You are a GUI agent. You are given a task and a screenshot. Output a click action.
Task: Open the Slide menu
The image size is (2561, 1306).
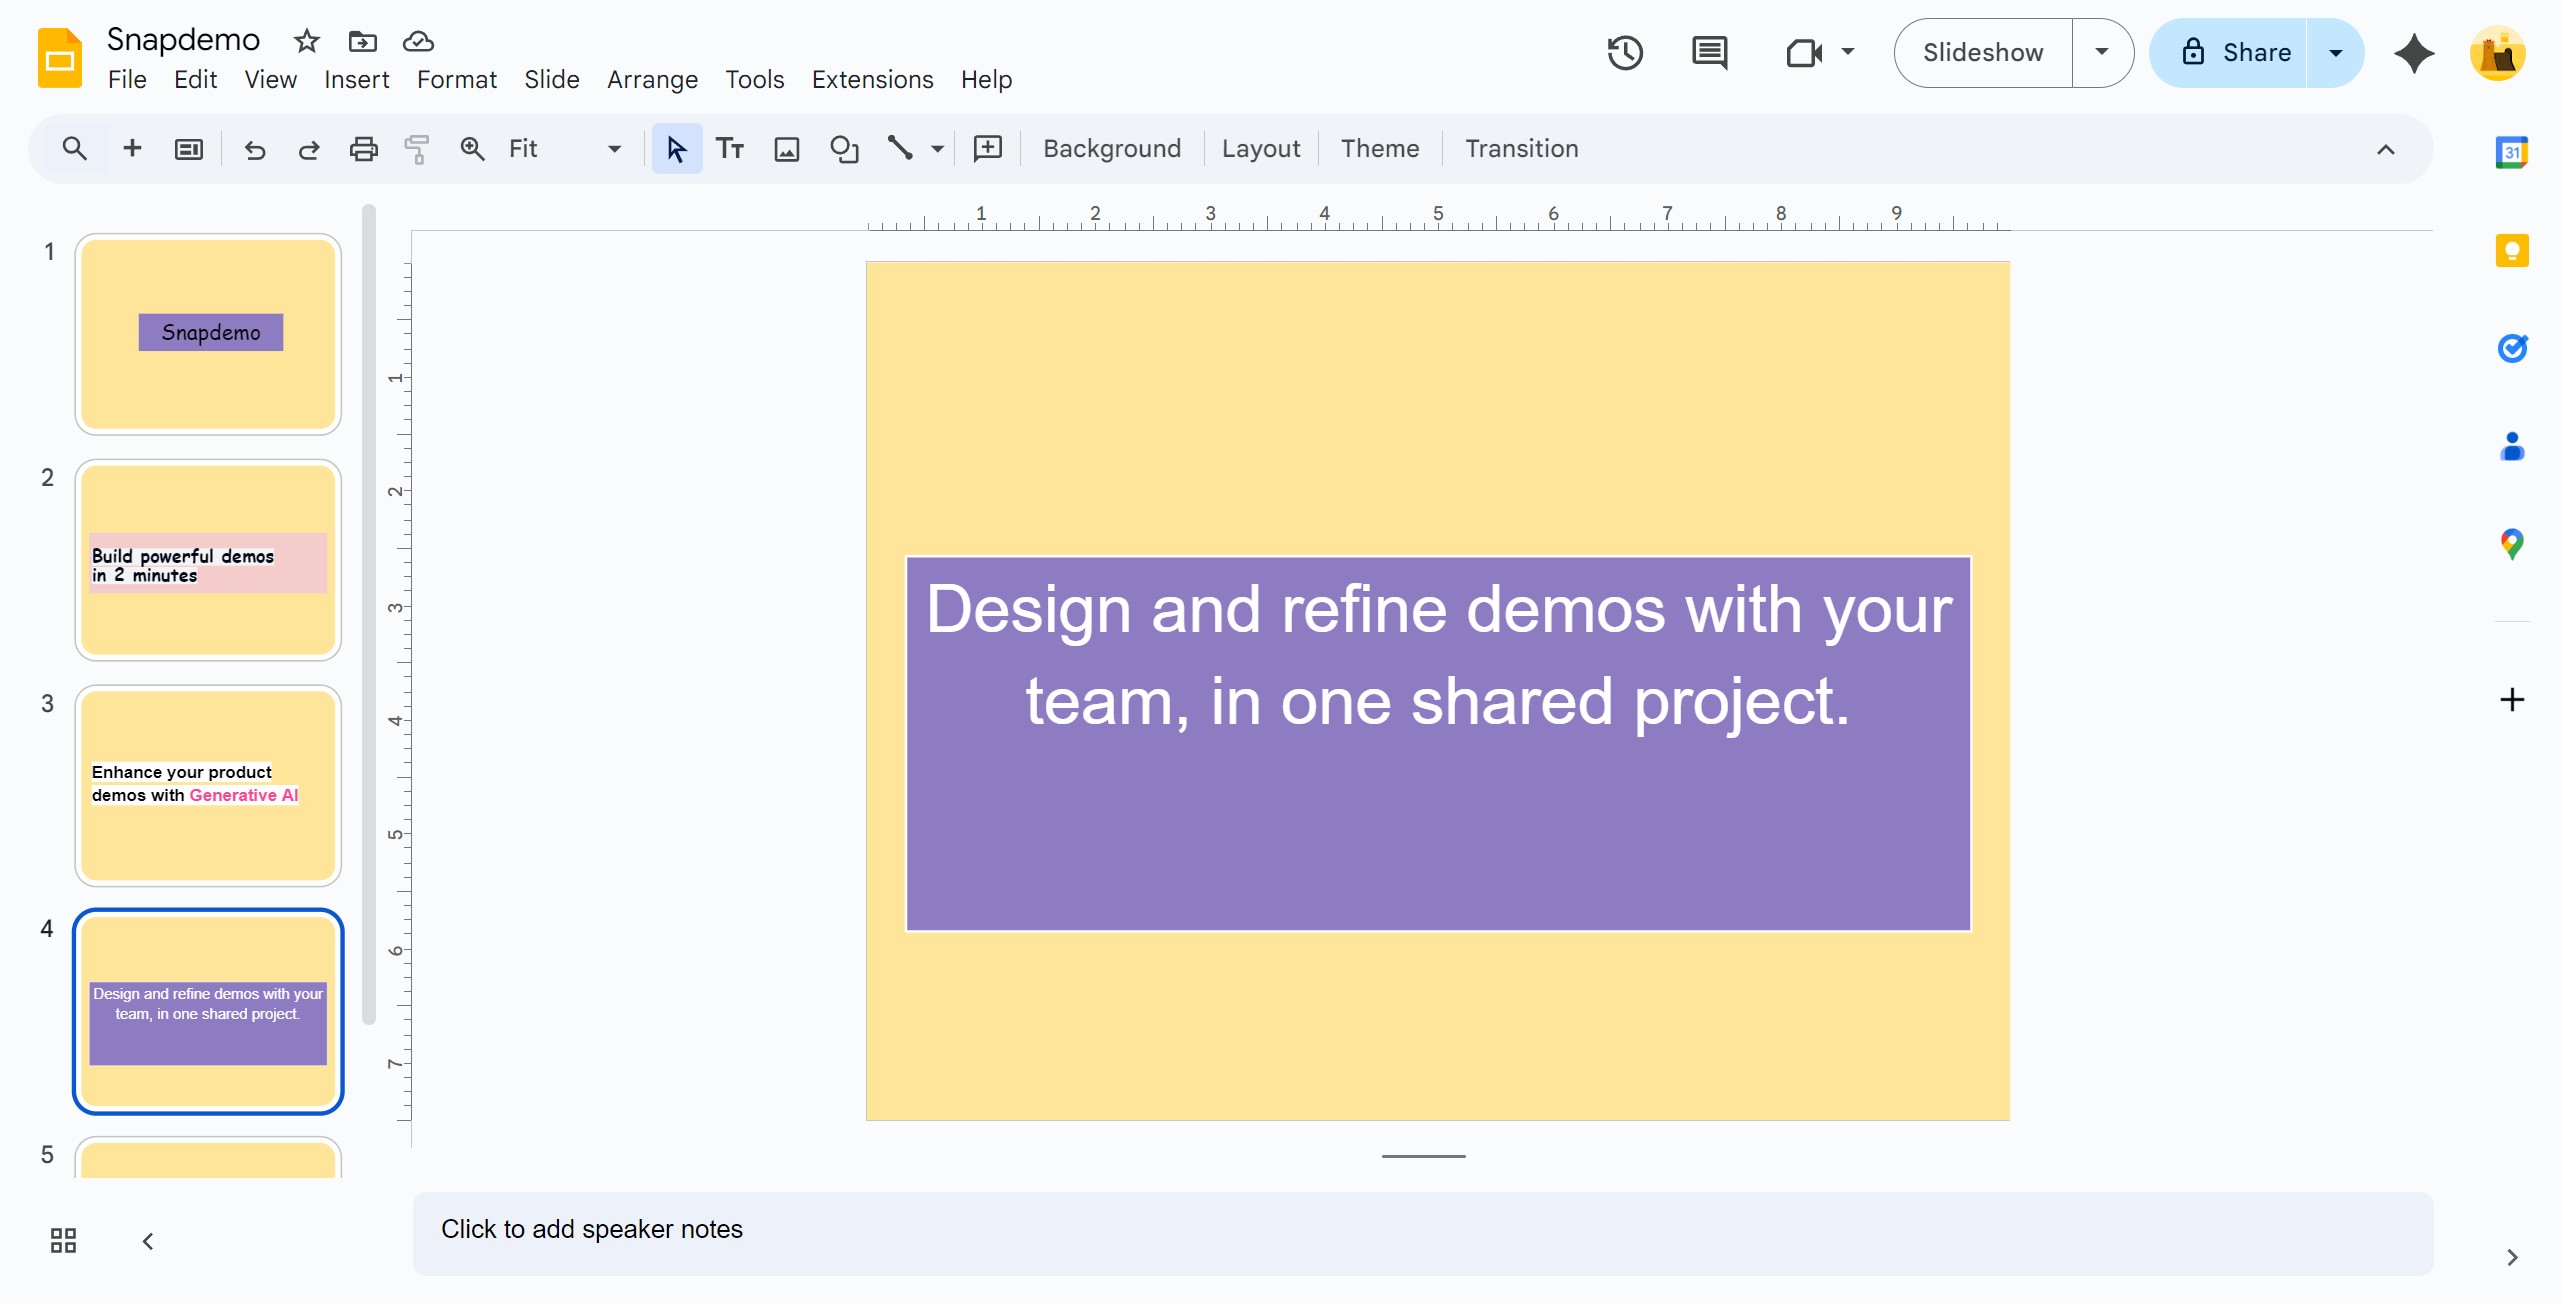pyautogui.click(x=551, y=79)
